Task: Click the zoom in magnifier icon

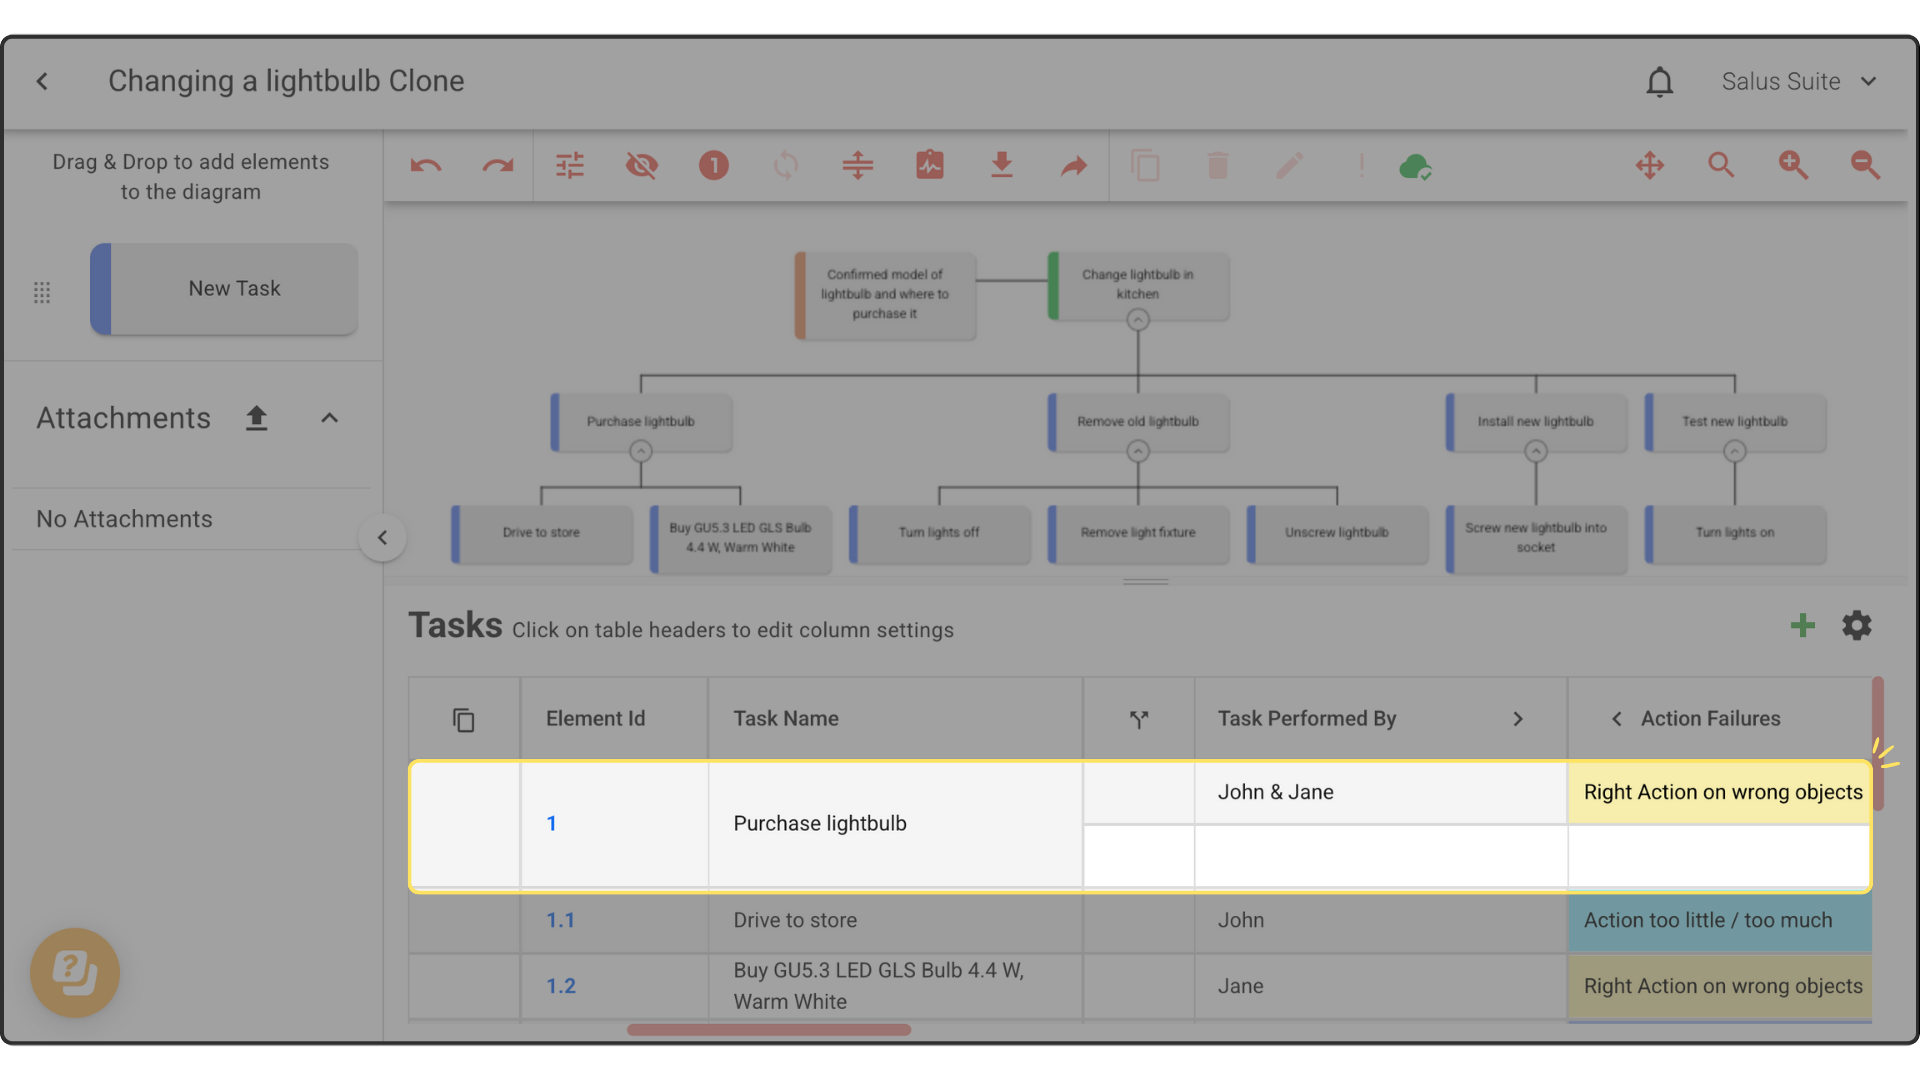Action: (1793, 166)
